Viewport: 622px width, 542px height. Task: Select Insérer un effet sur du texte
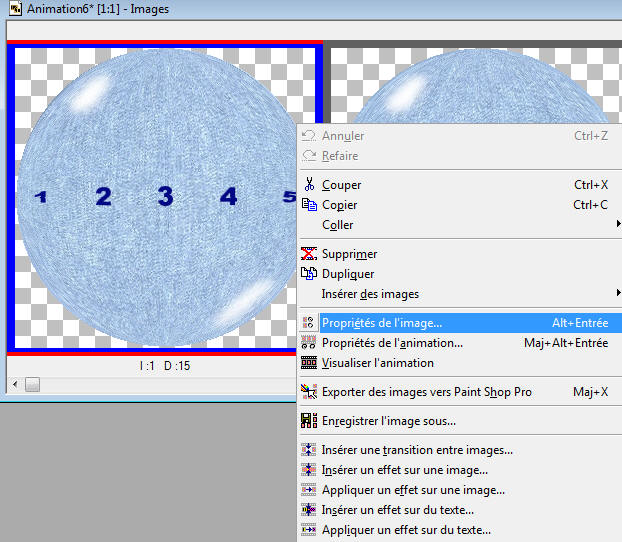tap(459, 509)
